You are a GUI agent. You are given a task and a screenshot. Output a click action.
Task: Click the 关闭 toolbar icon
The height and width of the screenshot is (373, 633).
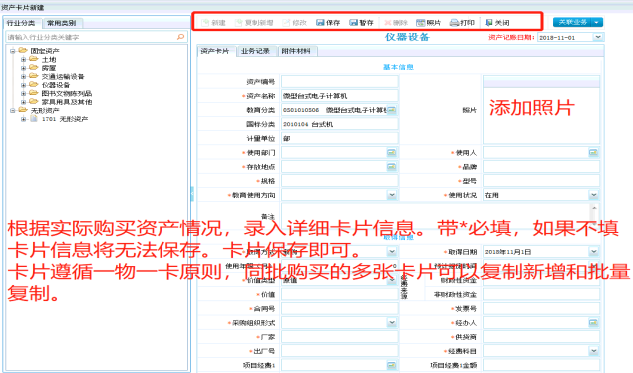488,23
